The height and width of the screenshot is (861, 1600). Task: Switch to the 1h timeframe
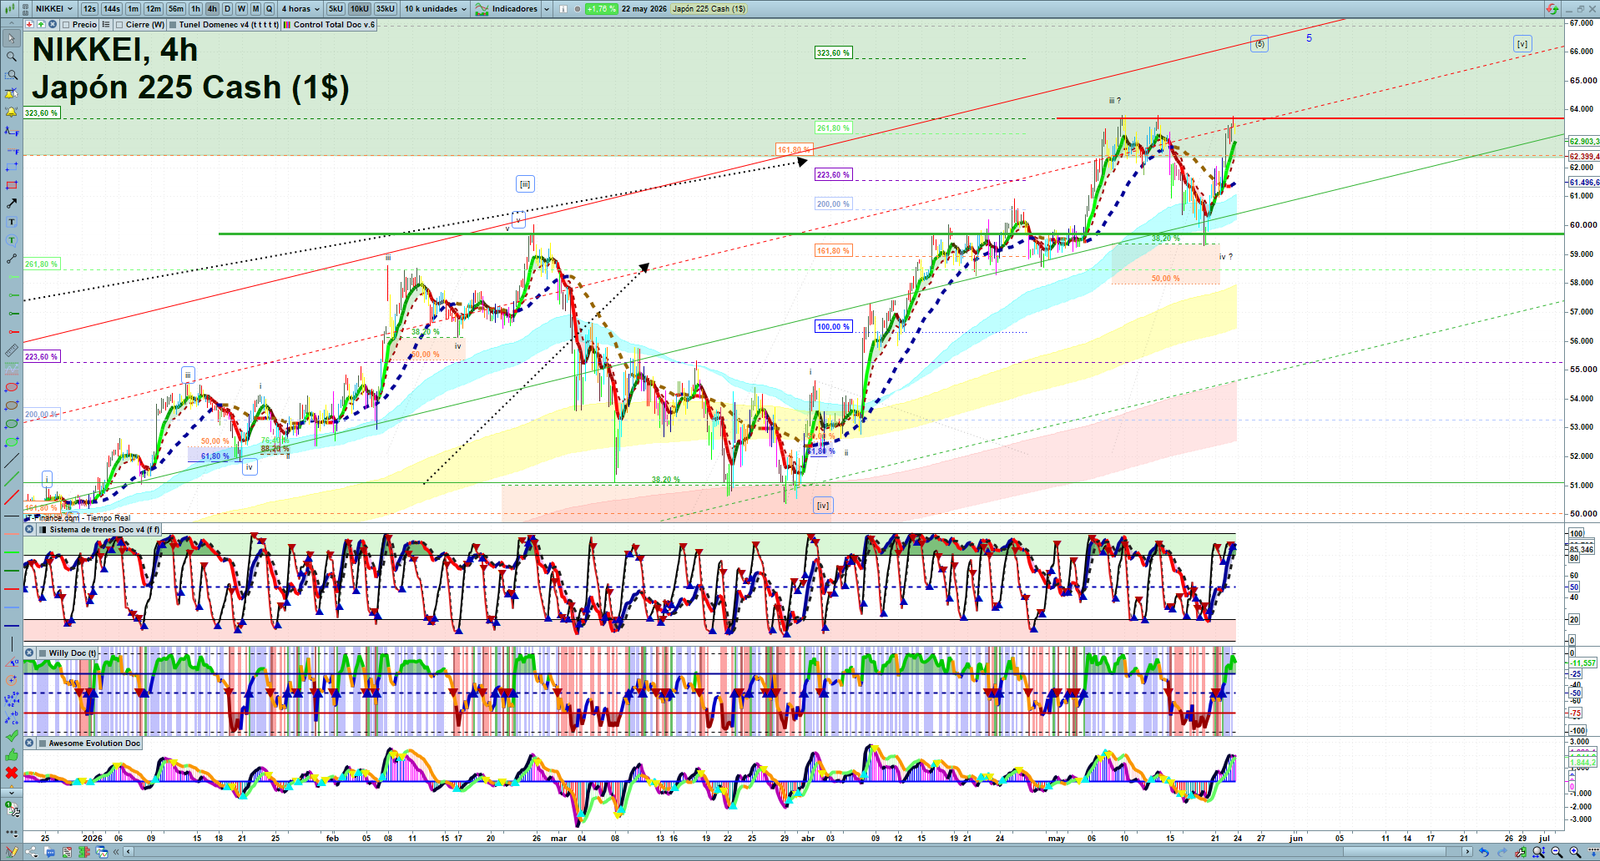click(196, 8)
